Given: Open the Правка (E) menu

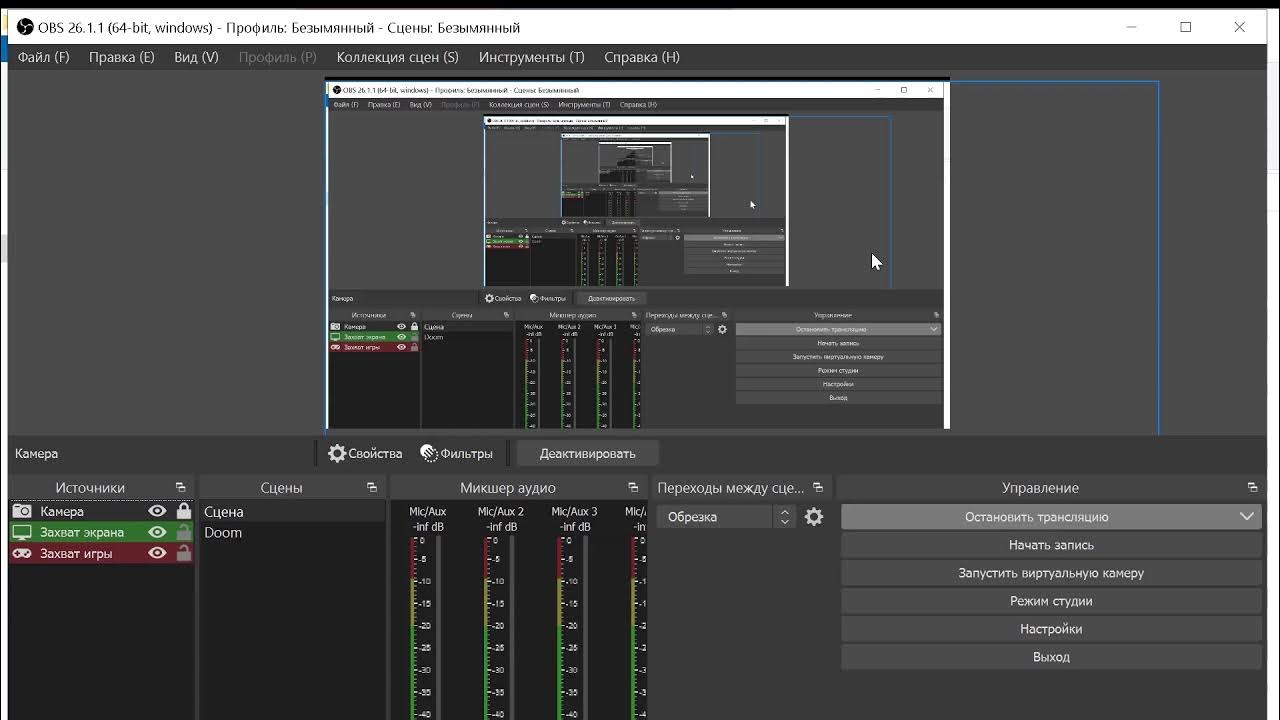Looking at the screenshot, I should 121,57.
